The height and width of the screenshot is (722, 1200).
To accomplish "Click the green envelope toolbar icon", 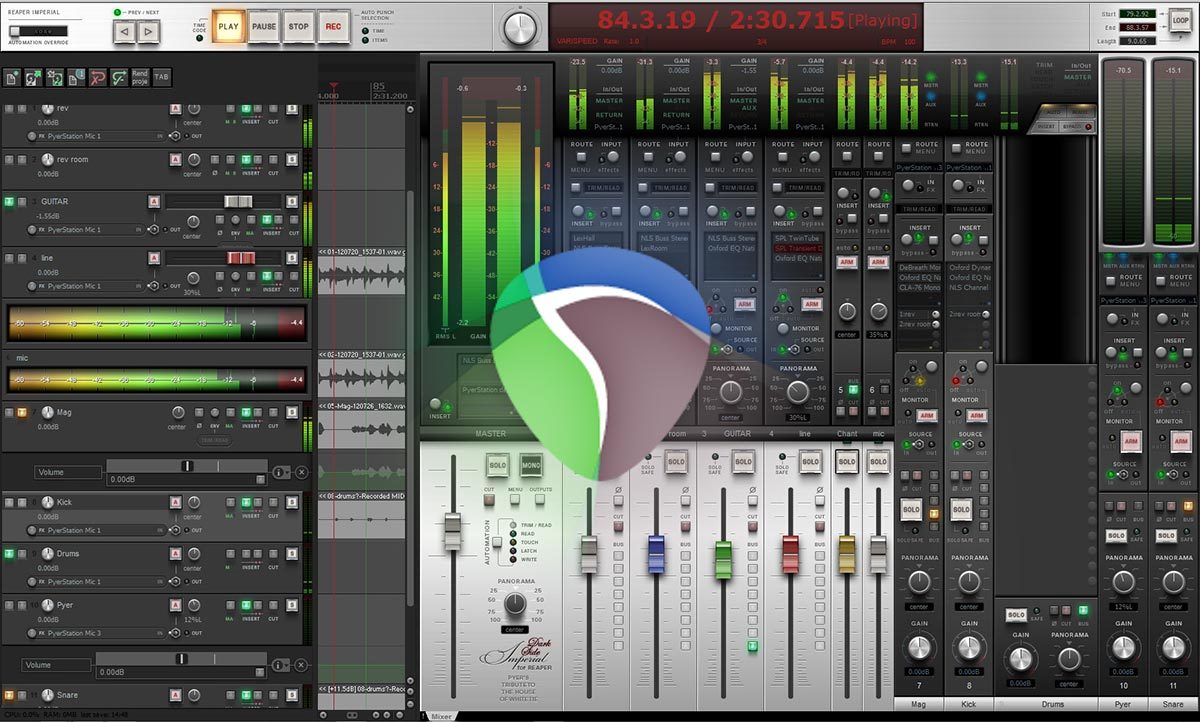I will pyautogui.click(x=119, y=76).
